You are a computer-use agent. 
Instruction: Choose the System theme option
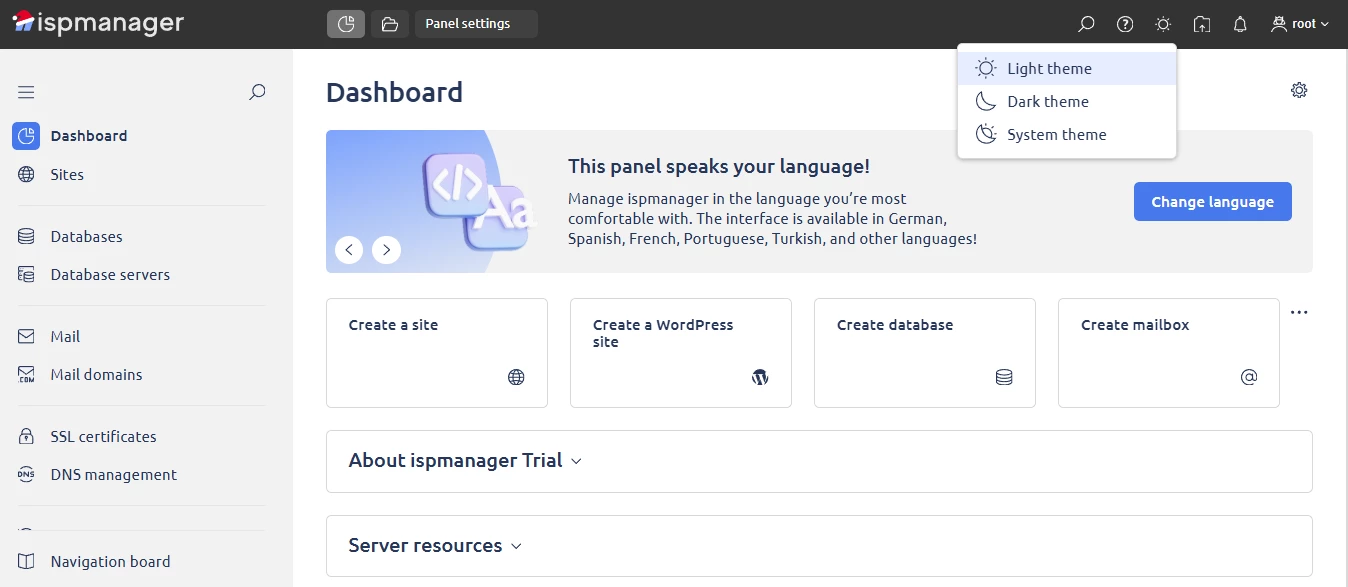[1056, 134]
